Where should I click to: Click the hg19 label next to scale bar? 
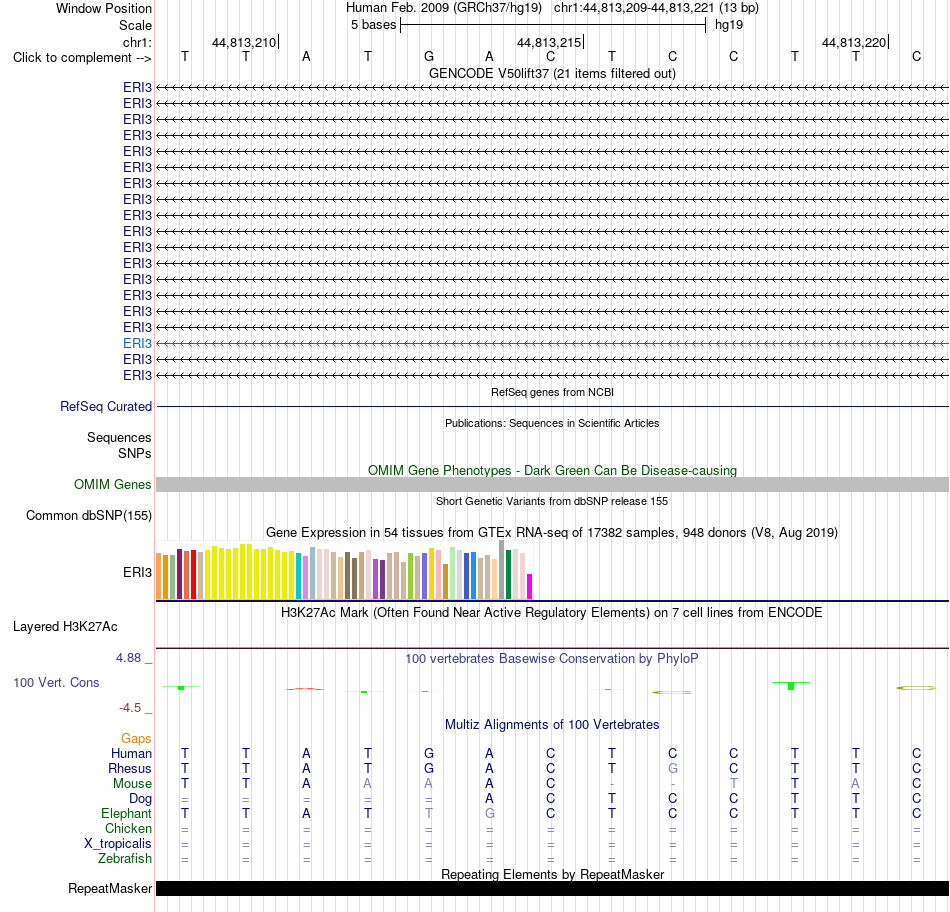pyautogui.click(x=729, y=25)
